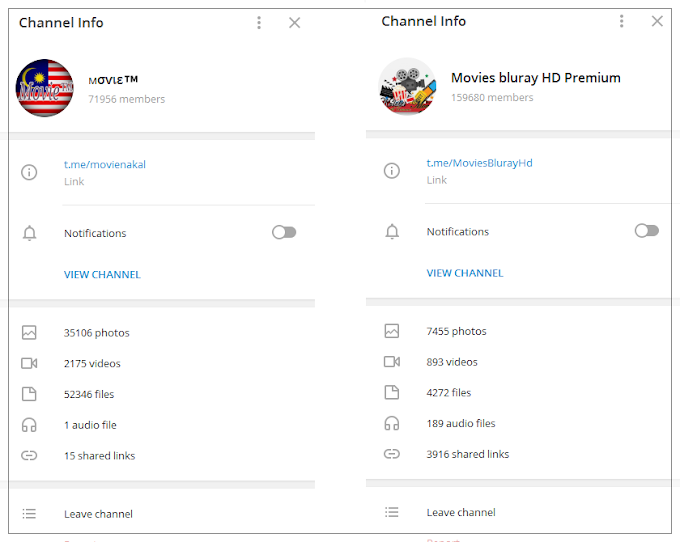This screenshot has width=680, height=542.
Task: Open the 4272 files list
Action: pyautogui.click(x=448, y=393)
